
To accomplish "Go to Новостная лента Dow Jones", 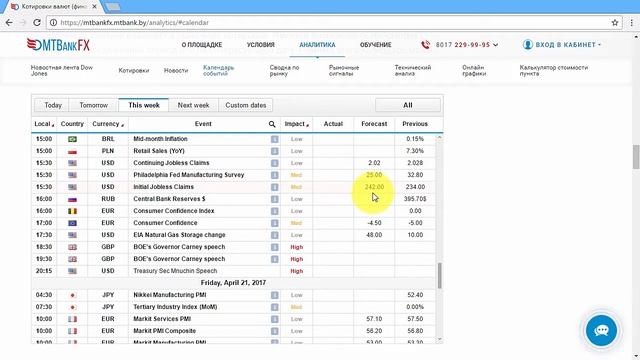I will [x=62, y=71].
